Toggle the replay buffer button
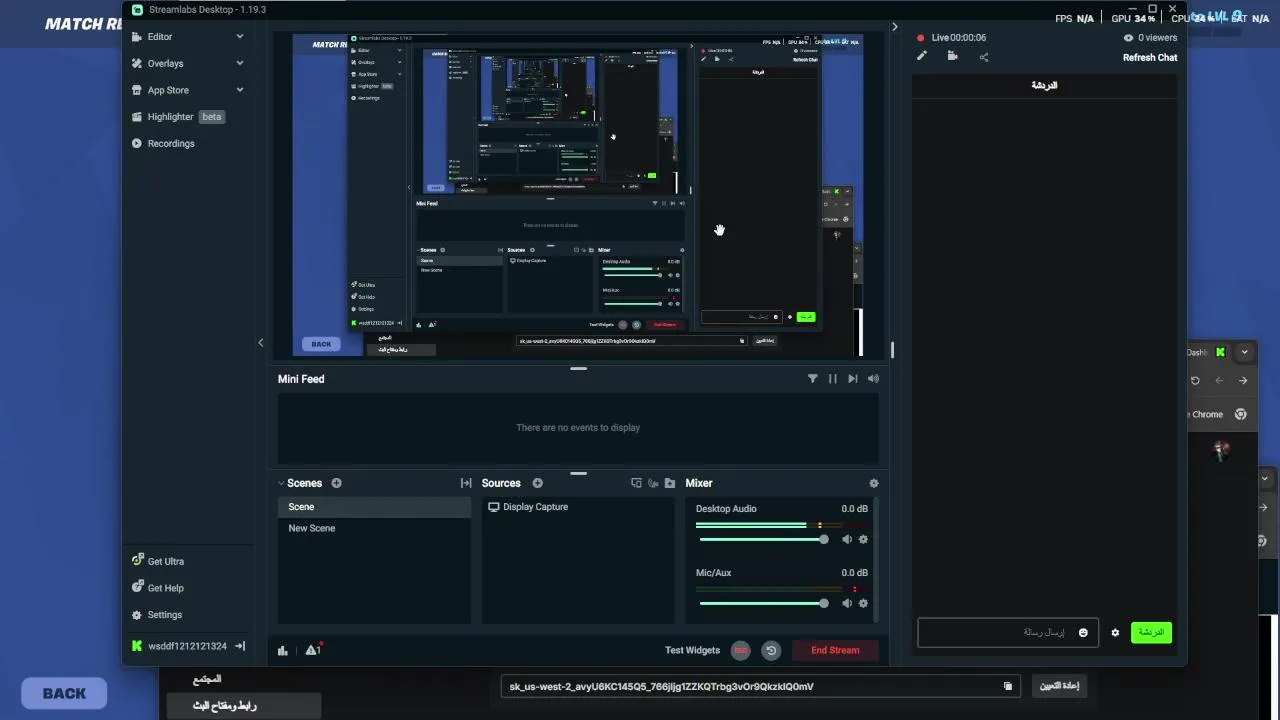 [x=771, y=650]
